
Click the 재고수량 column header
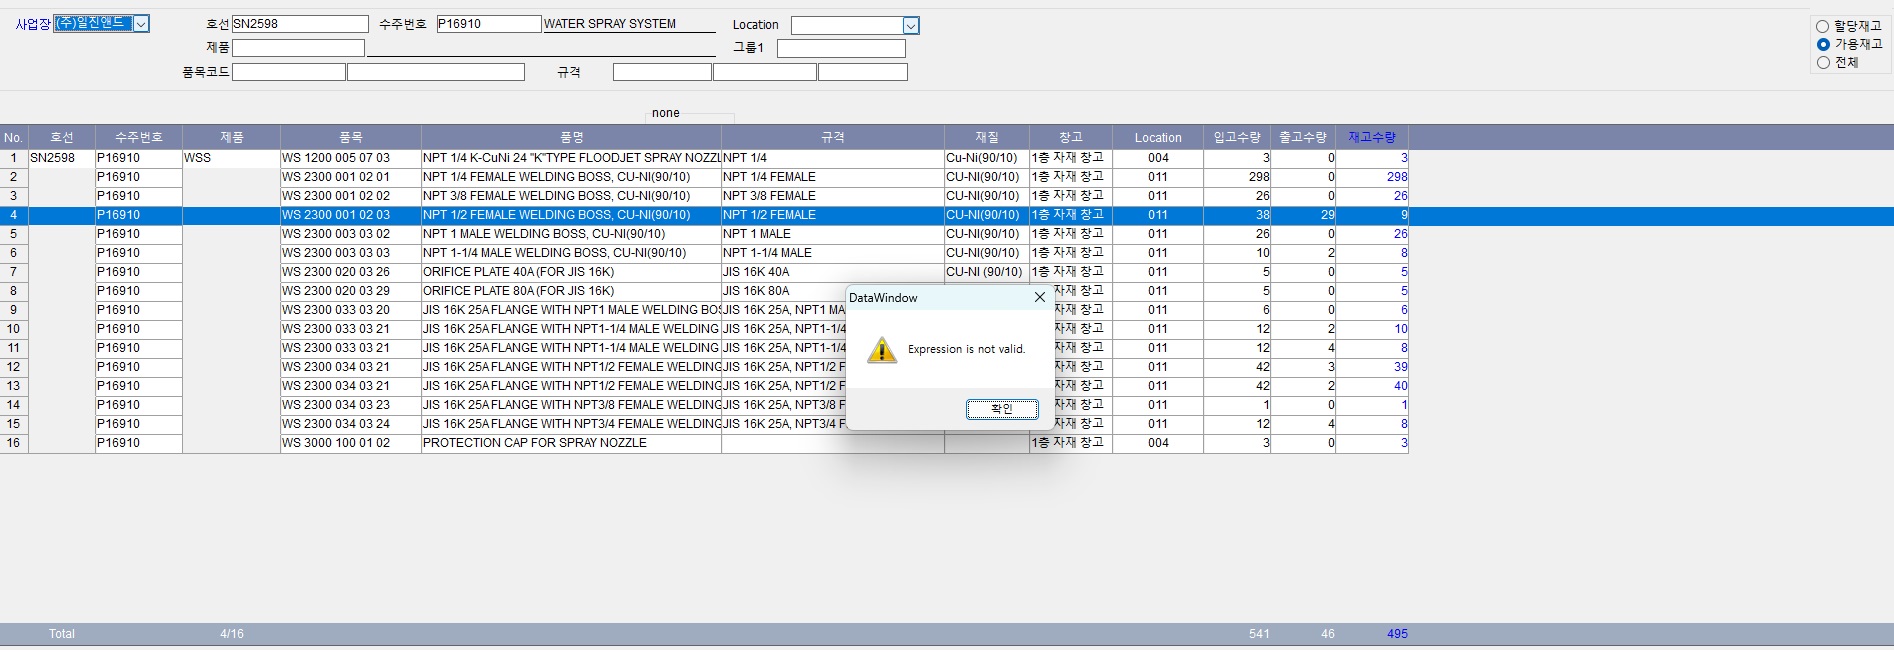(x=1371, y=137)
